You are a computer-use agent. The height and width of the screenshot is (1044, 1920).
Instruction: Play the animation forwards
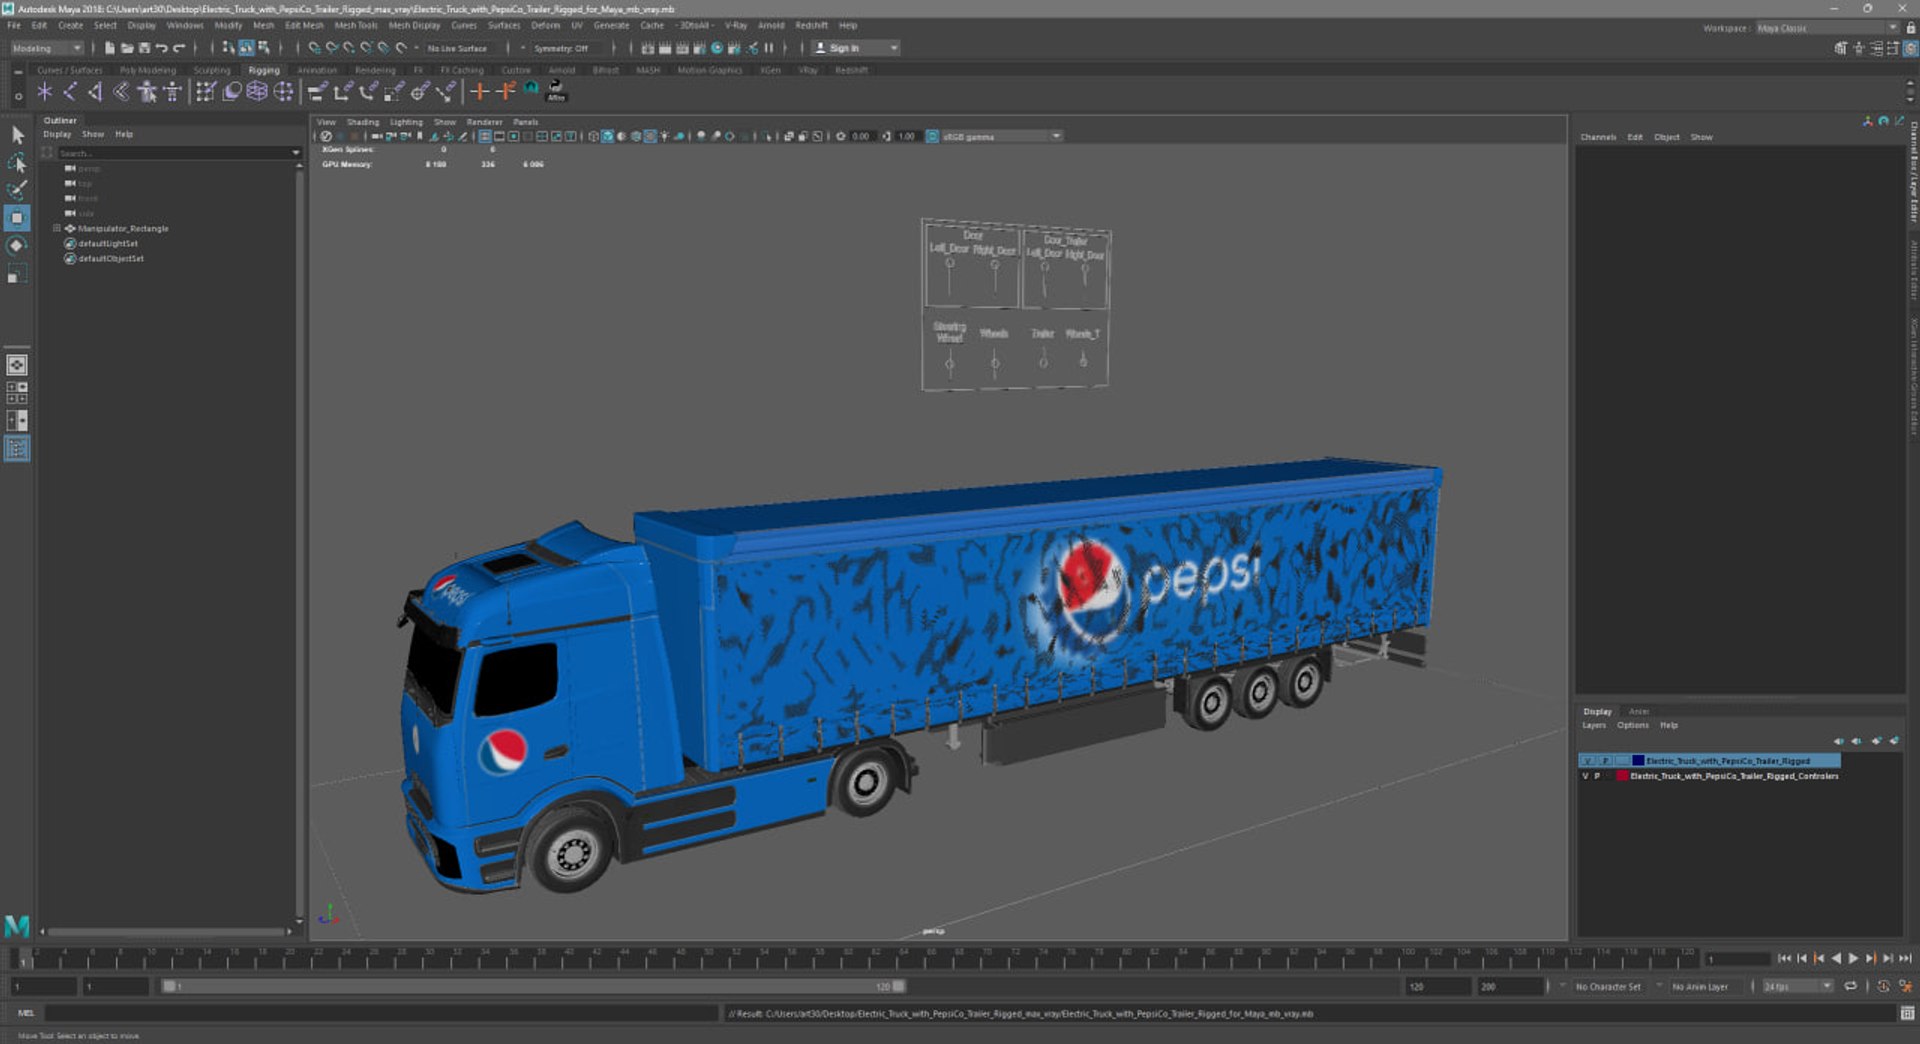[1853, 958]
